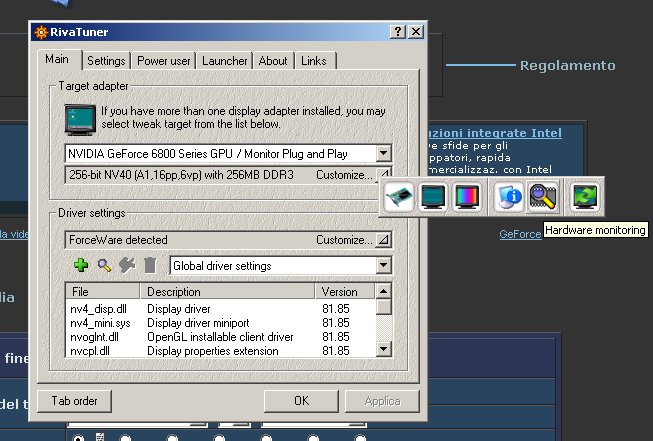Open the Launcher tab
Image resolution: width=653 pixels, height=441 pixels.
[224, 61]
